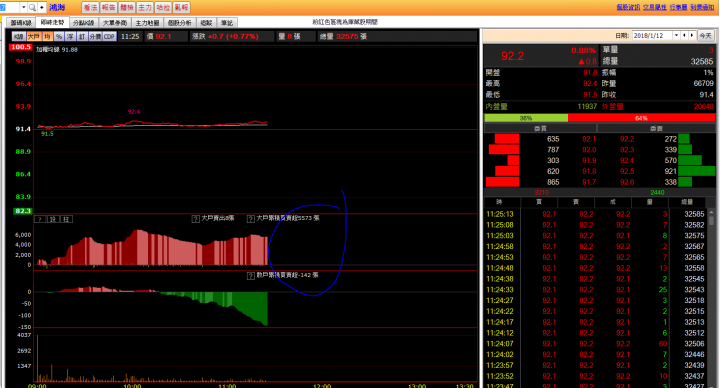This screenshot has width=720, height=388.
Task: Open the date picker dropdown arrow
Action: point(676,35)
